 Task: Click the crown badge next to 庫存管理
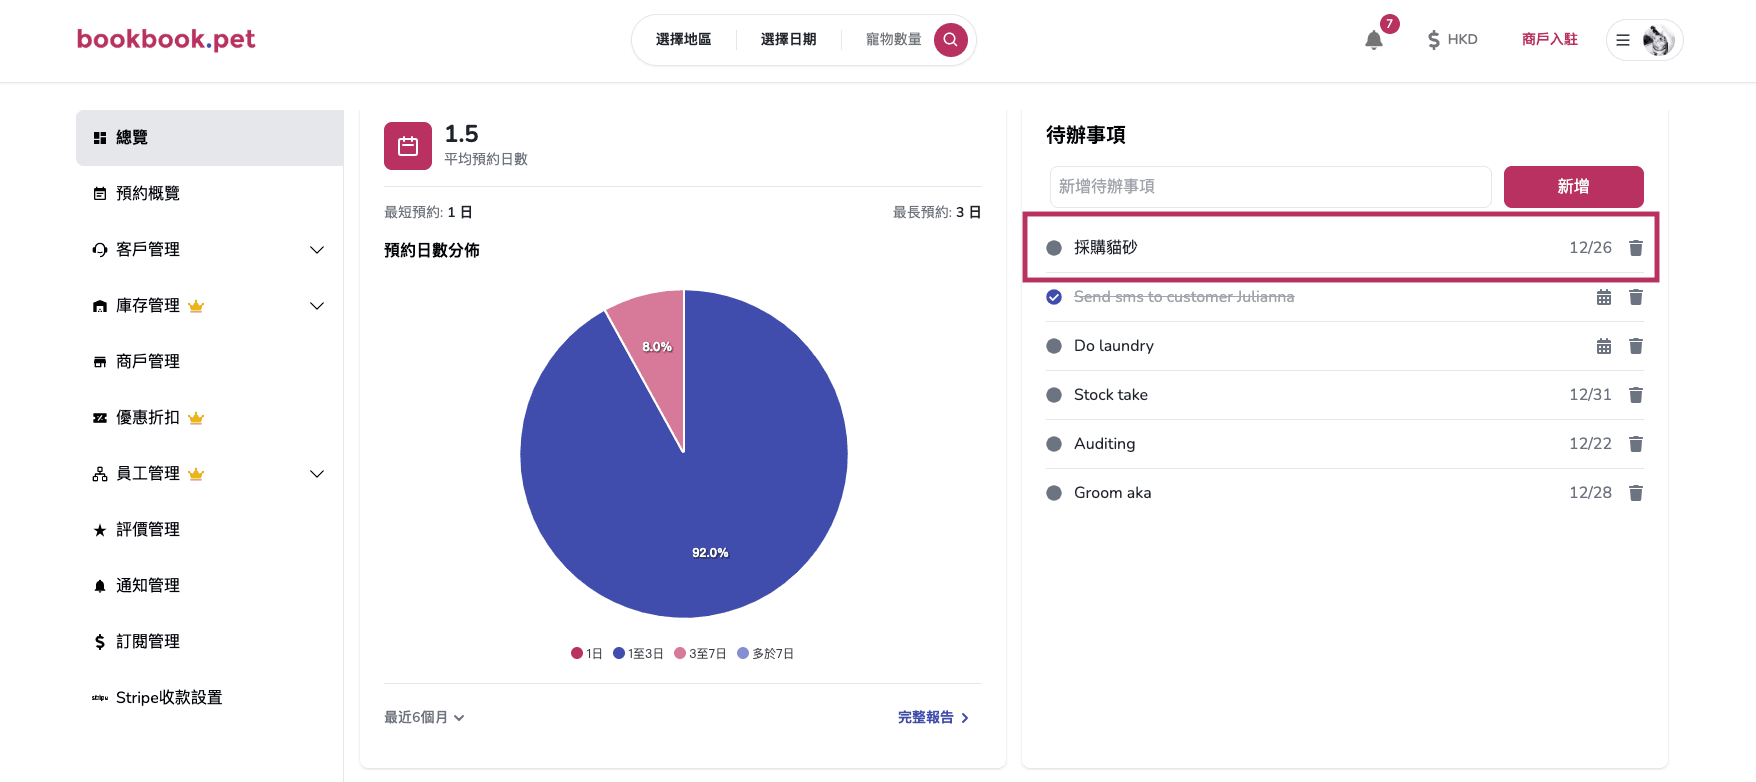[196, 306]
